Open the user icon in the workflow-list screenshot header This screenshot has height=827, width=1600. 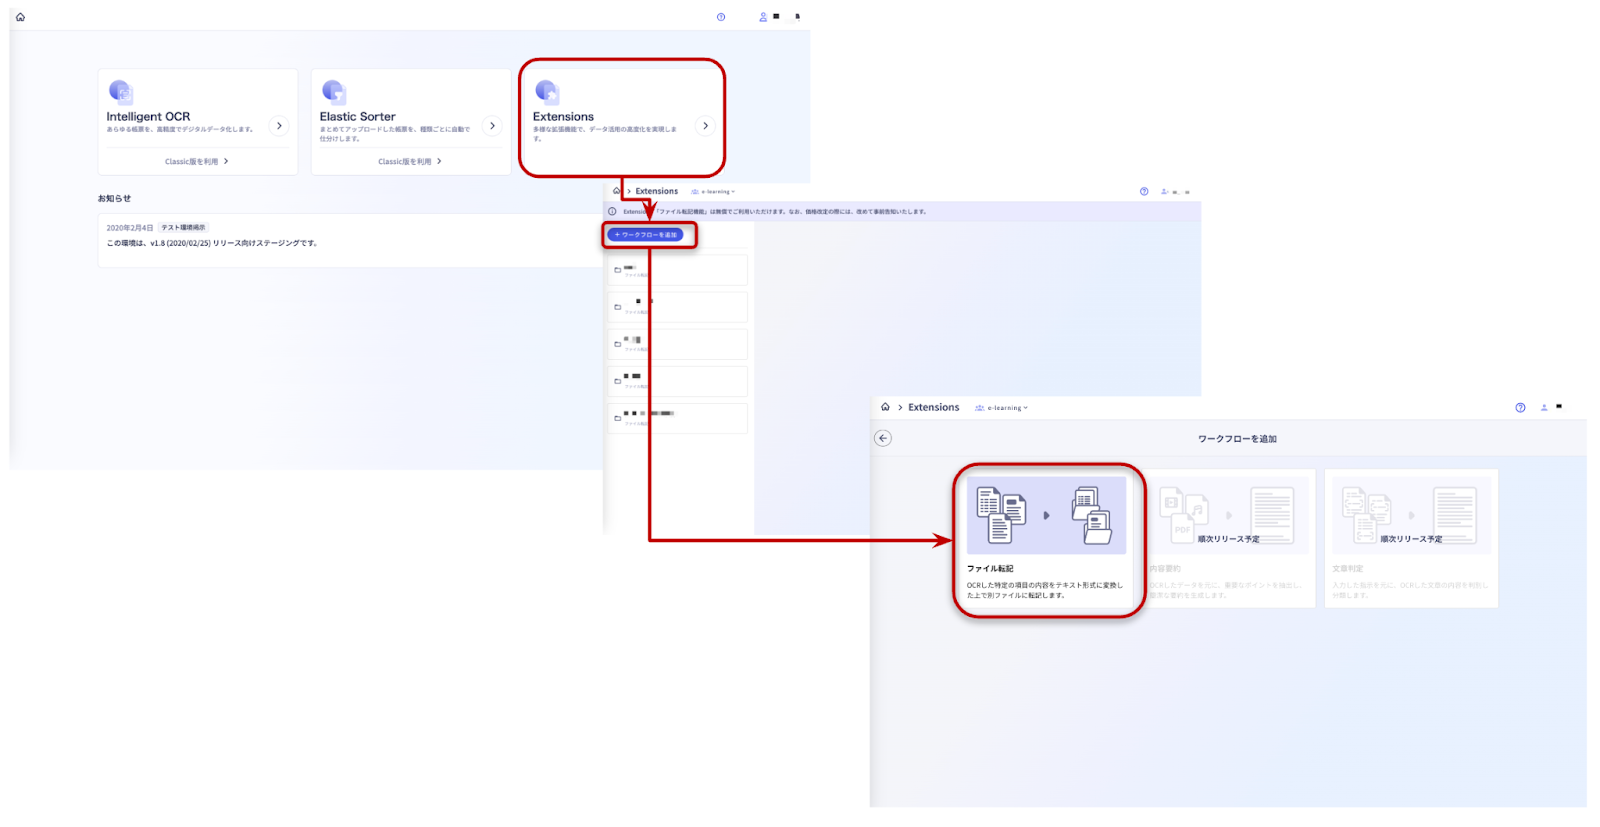(x=1164, y=191)
